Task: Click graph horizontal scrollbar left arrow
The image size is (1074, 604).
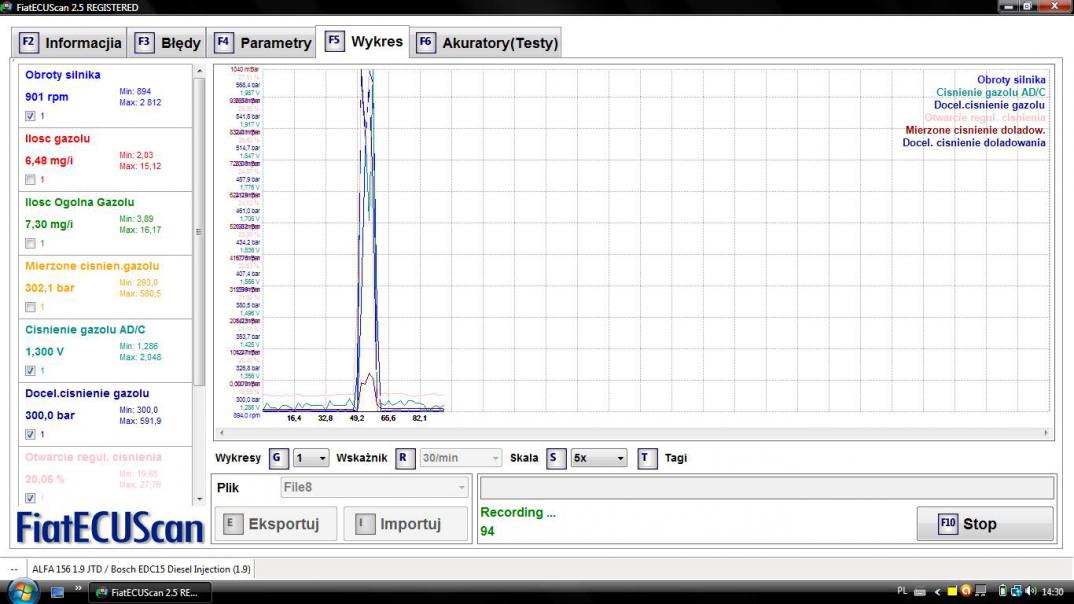Action: coord(221,433)
